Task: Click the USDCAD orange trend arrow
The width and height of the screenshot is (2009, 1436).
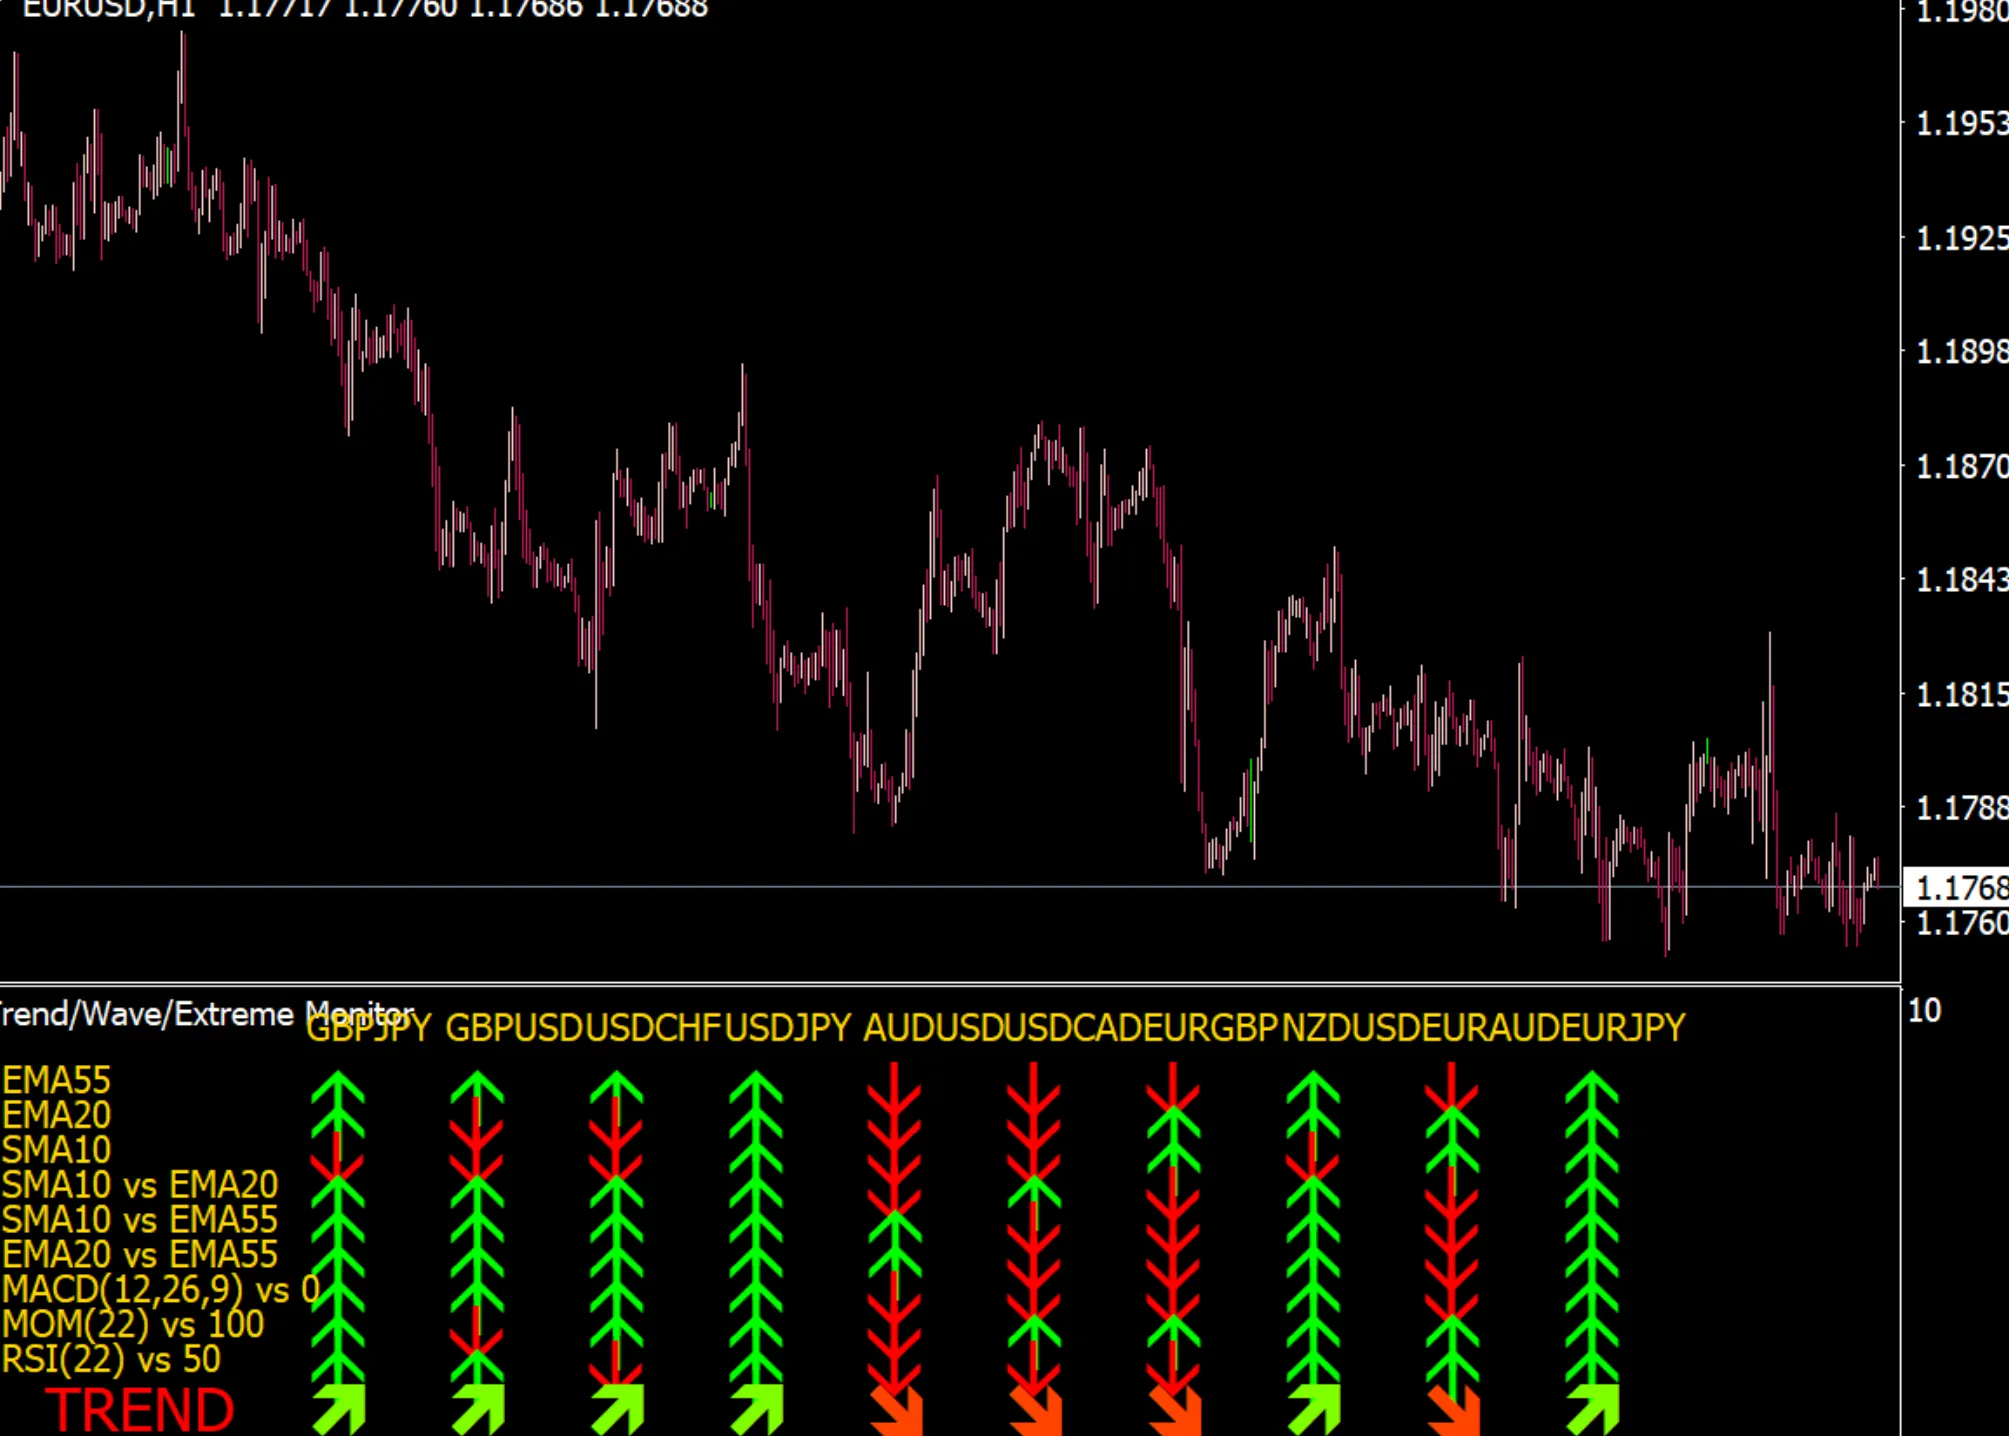Action: pos(1035,1410)
